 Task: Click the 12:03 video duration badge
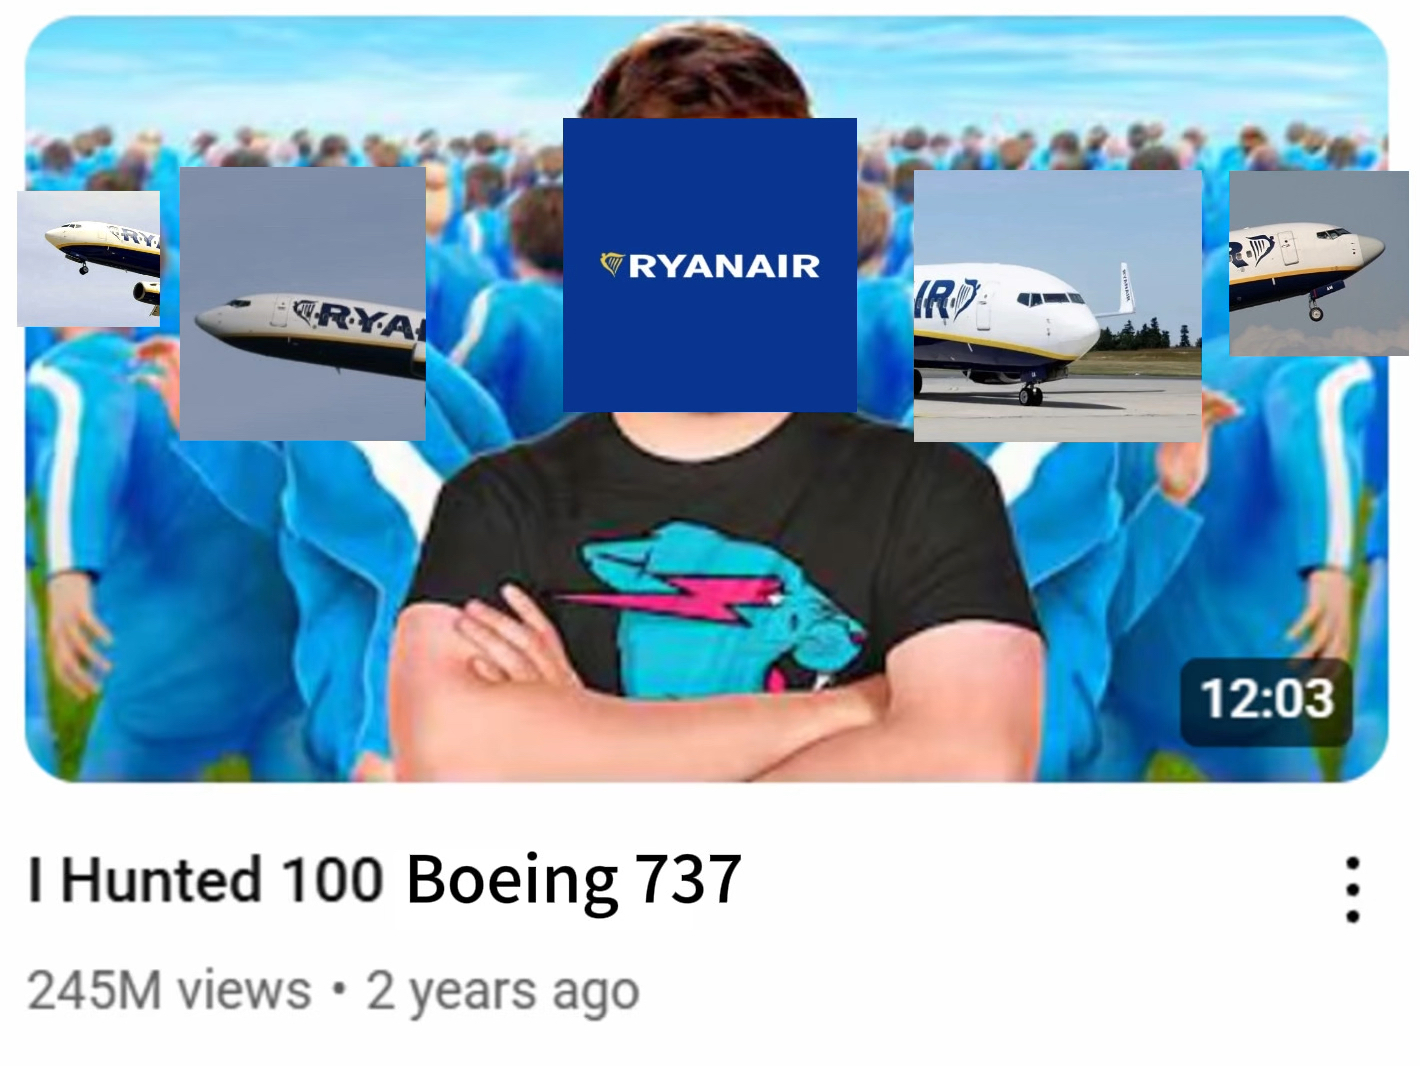pyautogui.click(x=1266, y=700)
